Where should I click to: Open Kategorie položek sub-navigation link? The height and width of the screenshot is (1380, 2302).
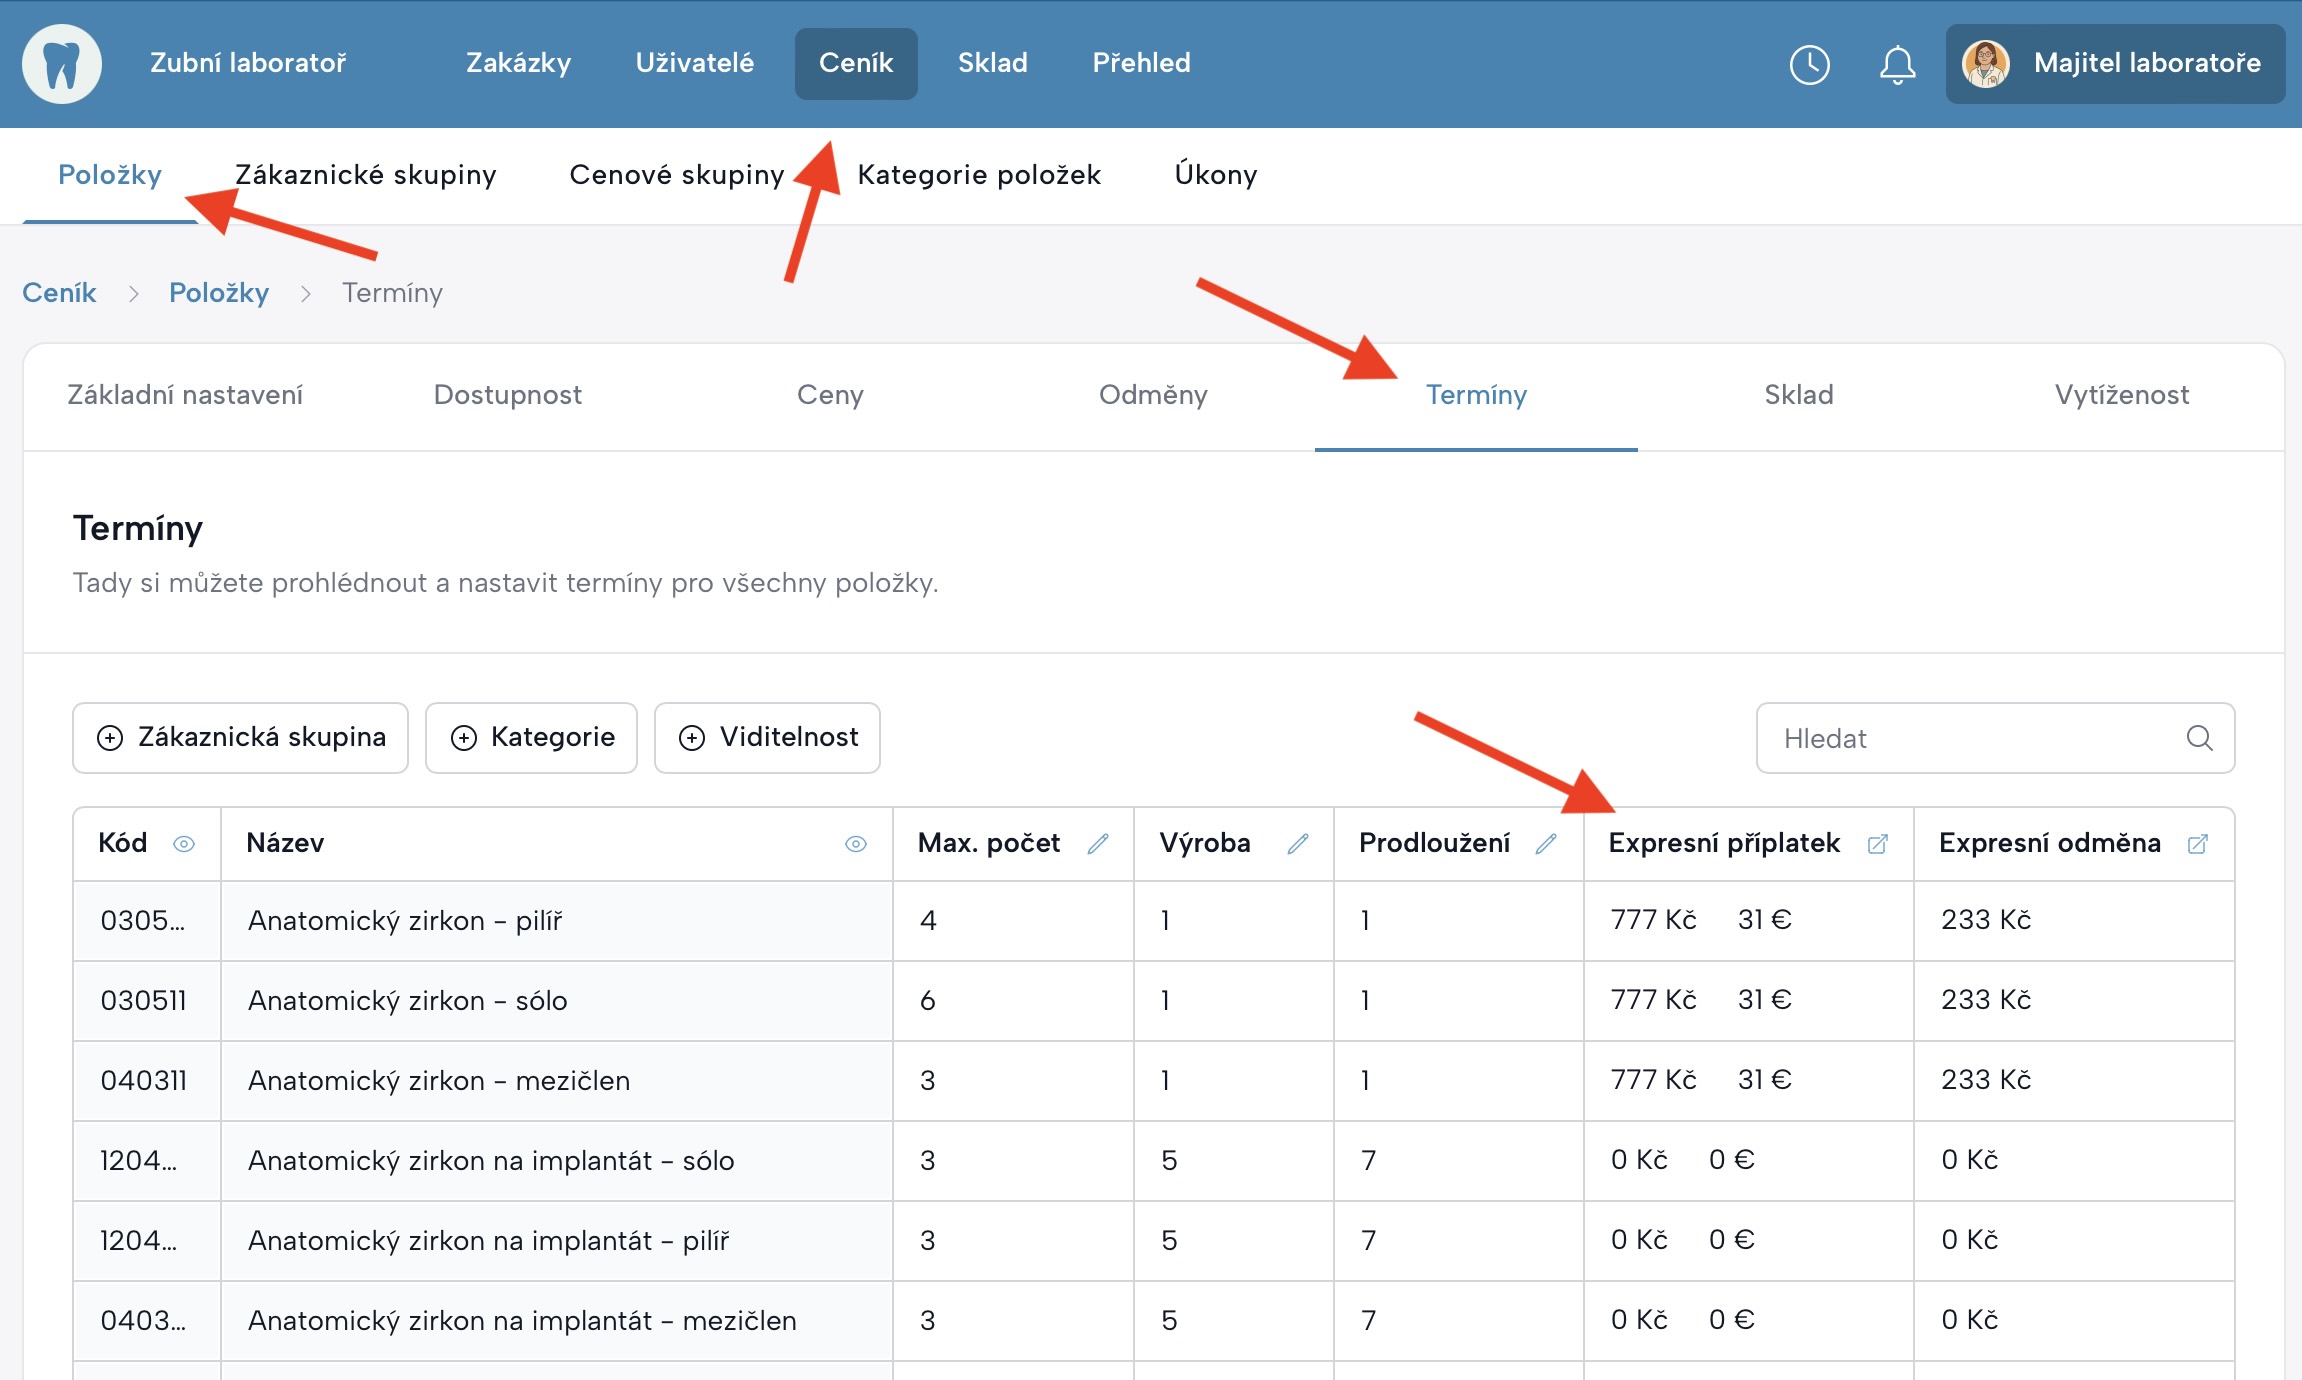[978, 175]
